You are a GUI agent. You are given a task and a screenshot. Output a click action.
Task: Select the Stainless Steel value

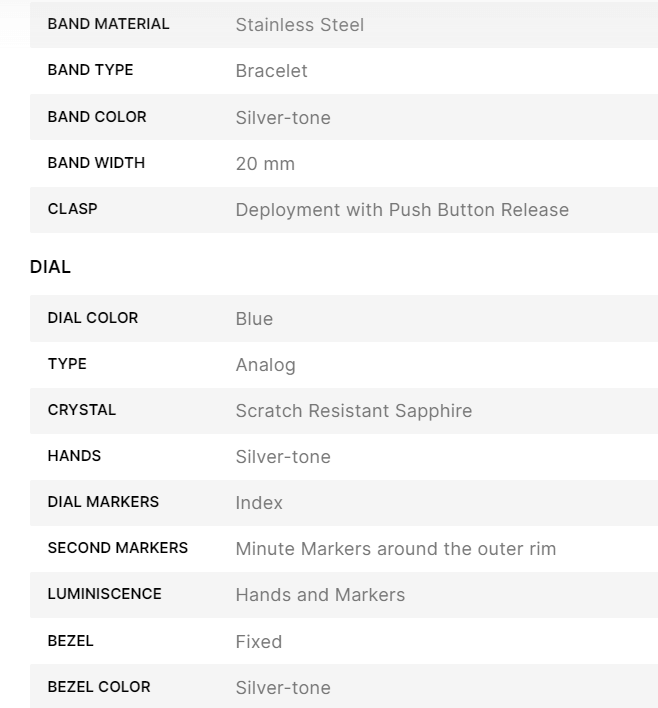pyautogui.click(x=299, y=25)
